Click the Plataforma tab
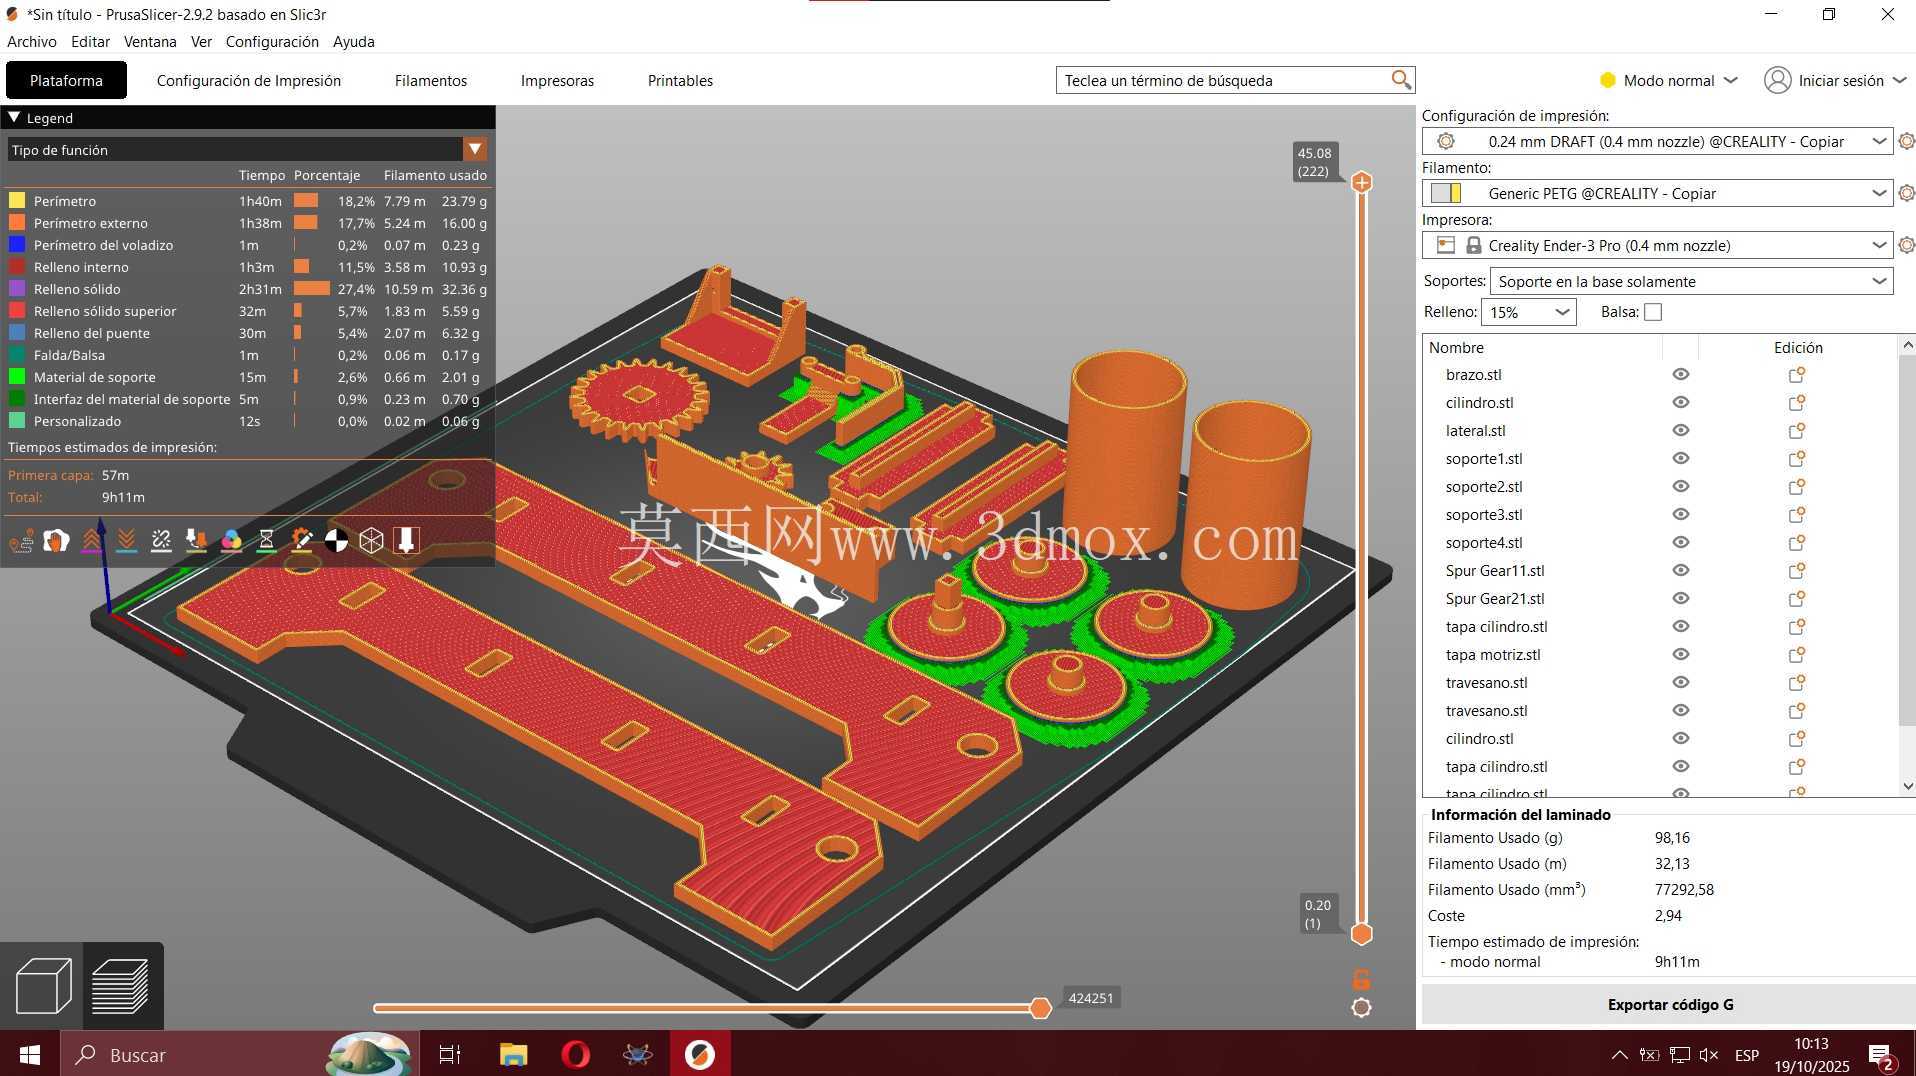 coord(66,80)
